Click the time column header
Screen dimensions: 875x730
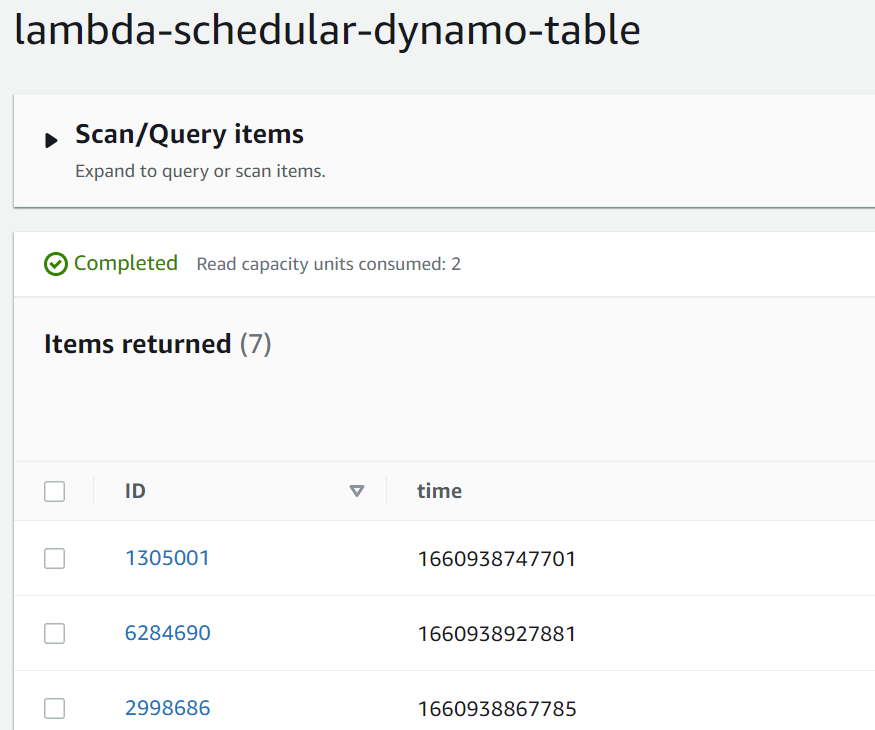pyautogui.click(x=439, y=491)
